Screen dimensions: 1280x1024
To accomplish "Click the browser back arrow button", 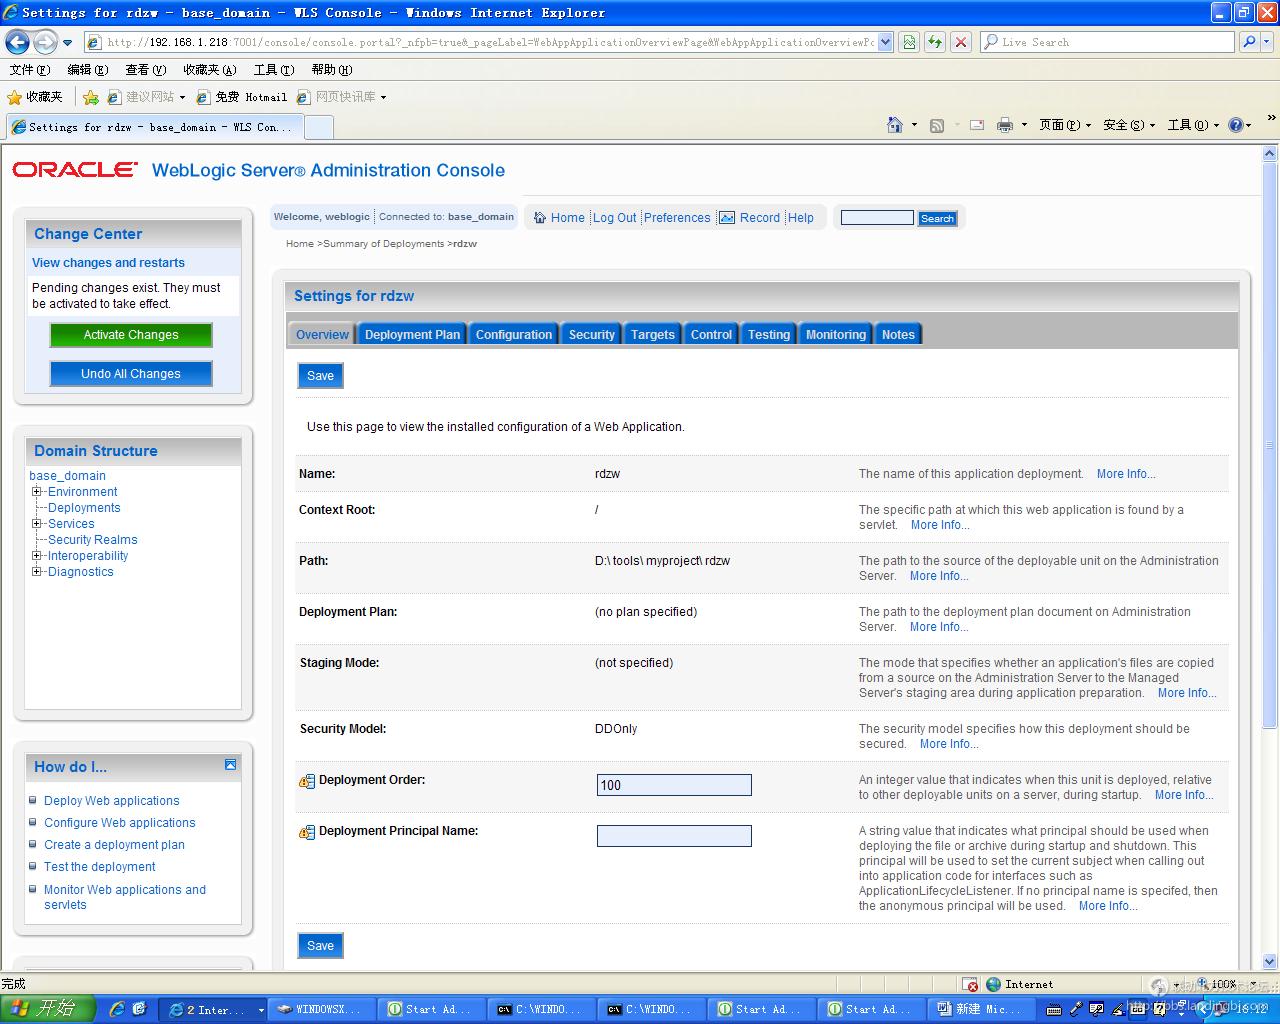I will tap(17, 42).
